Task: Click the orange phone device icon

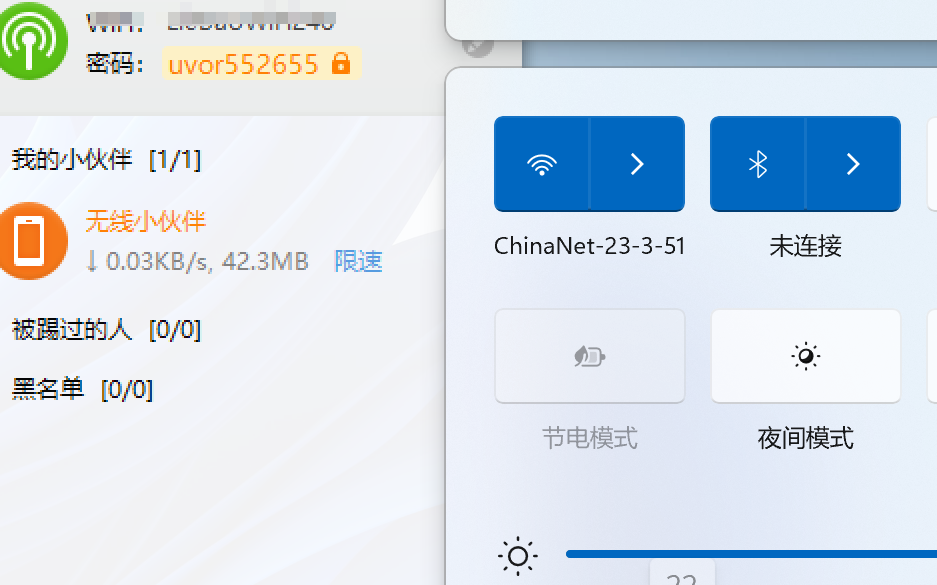Action: point(30,241)
